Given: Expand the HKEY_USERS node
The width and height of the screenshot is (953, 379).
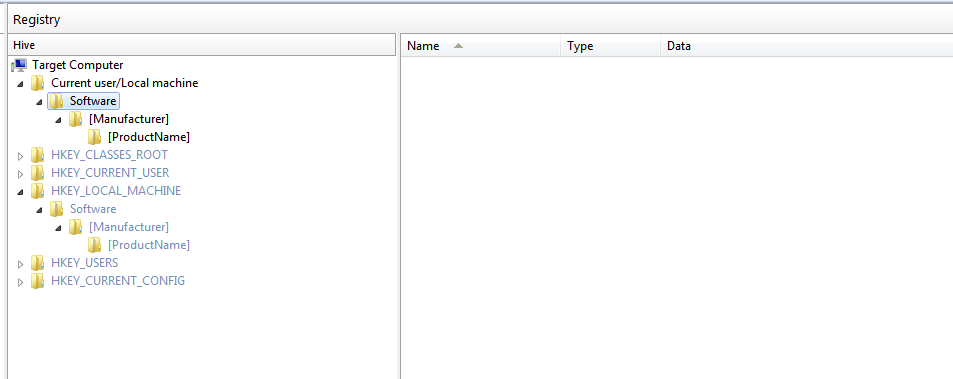Looking at the screenshot, I should pyautogui.click(x=21, y=264).
